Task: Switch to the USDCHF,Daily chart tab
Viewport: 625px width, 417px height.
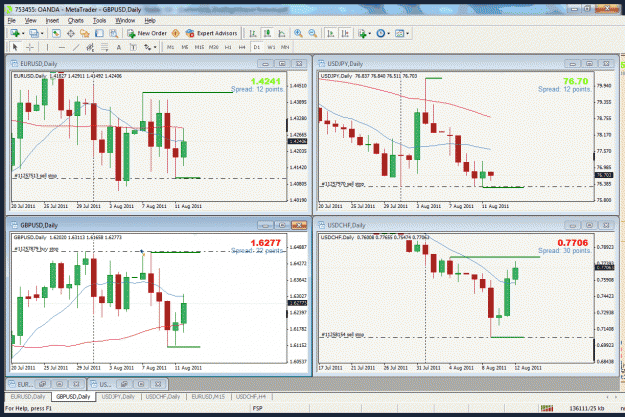Action: [x=163, y=397]
